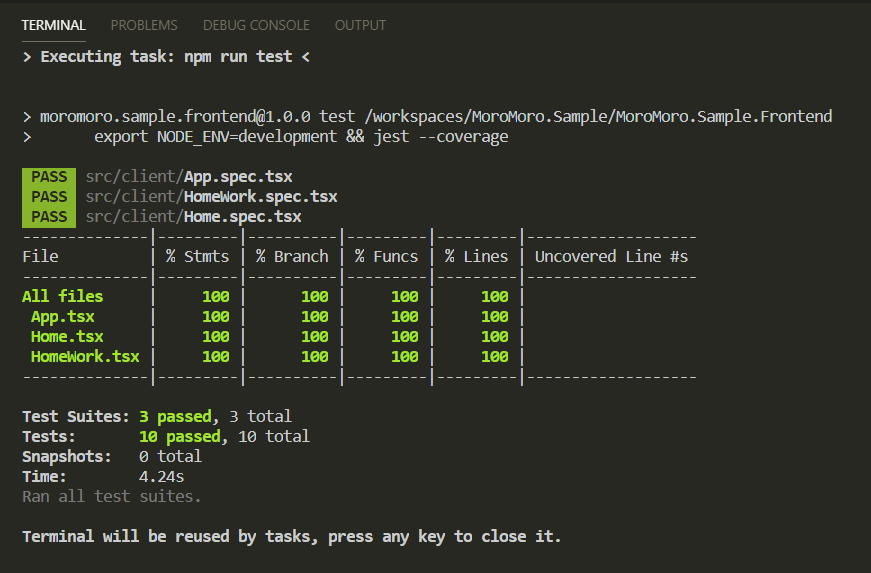Switch to the TERMINAL tab
This screenshot has height=573, width=871.
tap(53, 25)
